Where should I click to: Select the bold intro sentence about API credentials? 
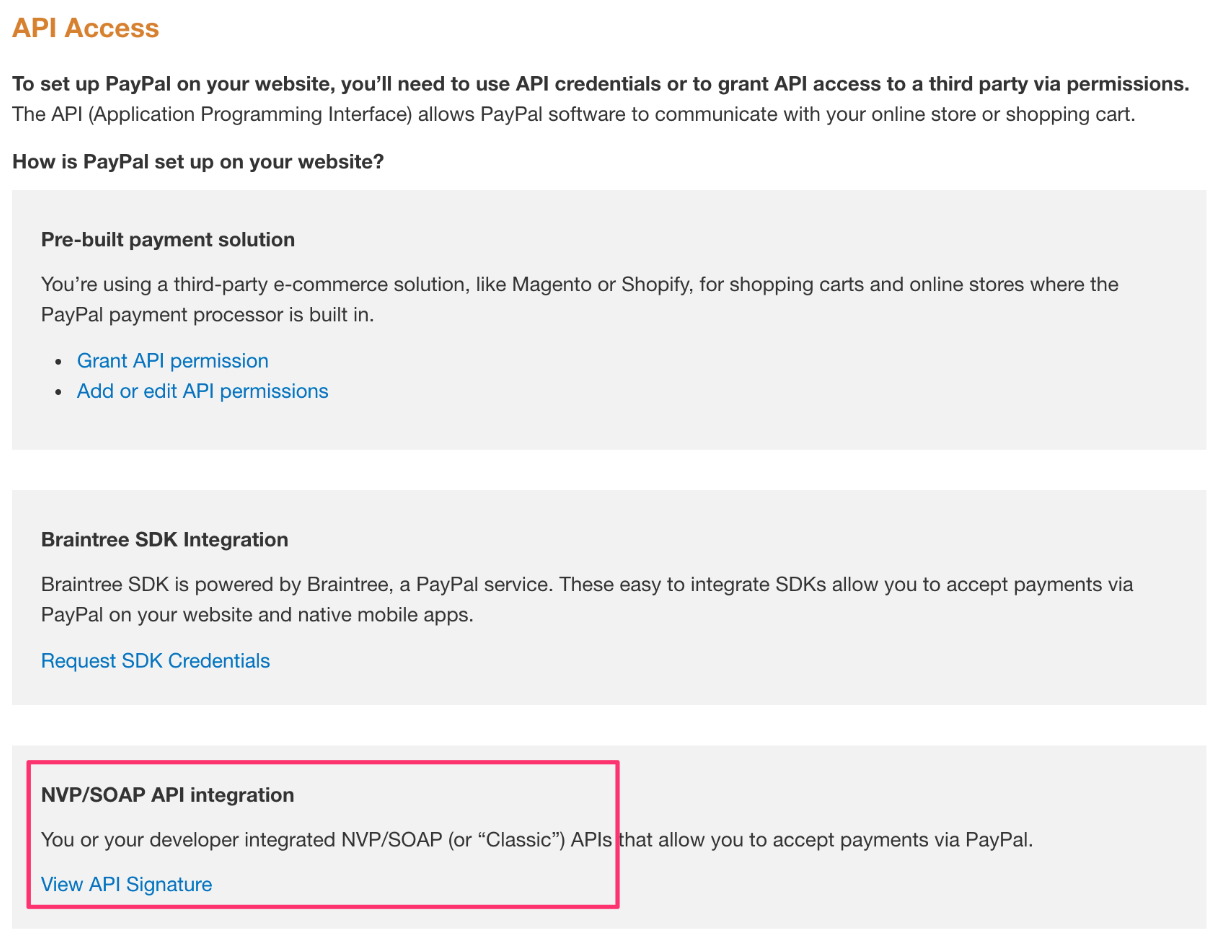600,84
